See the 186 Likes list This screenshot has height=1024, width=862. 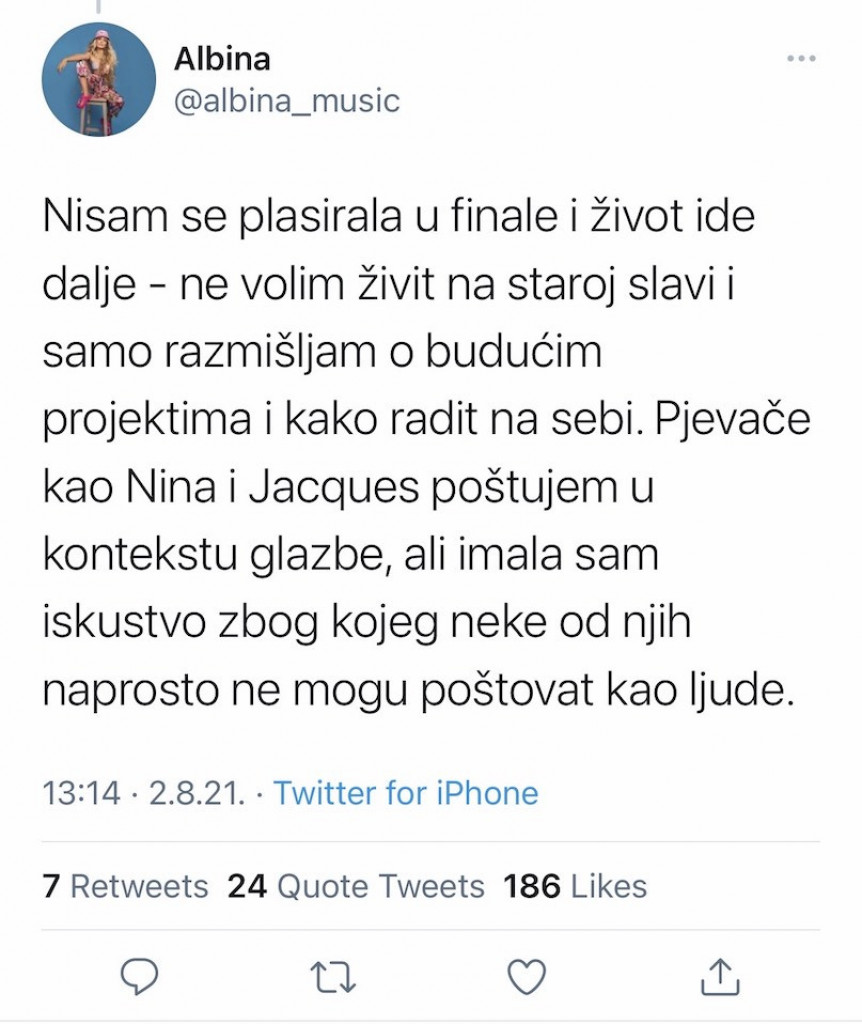(x=575, y=886)
